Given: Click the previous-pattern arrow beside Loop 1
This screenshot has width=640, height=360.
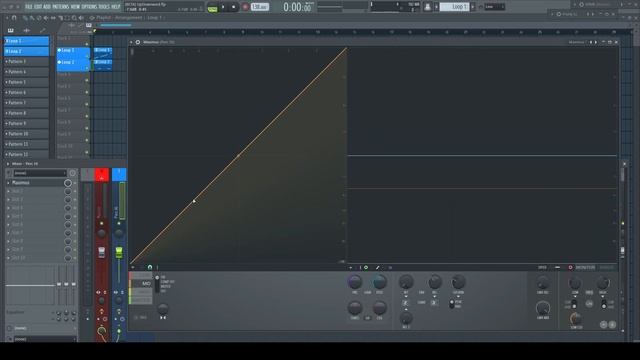Looking at the screenshot, I should point(436,7).
